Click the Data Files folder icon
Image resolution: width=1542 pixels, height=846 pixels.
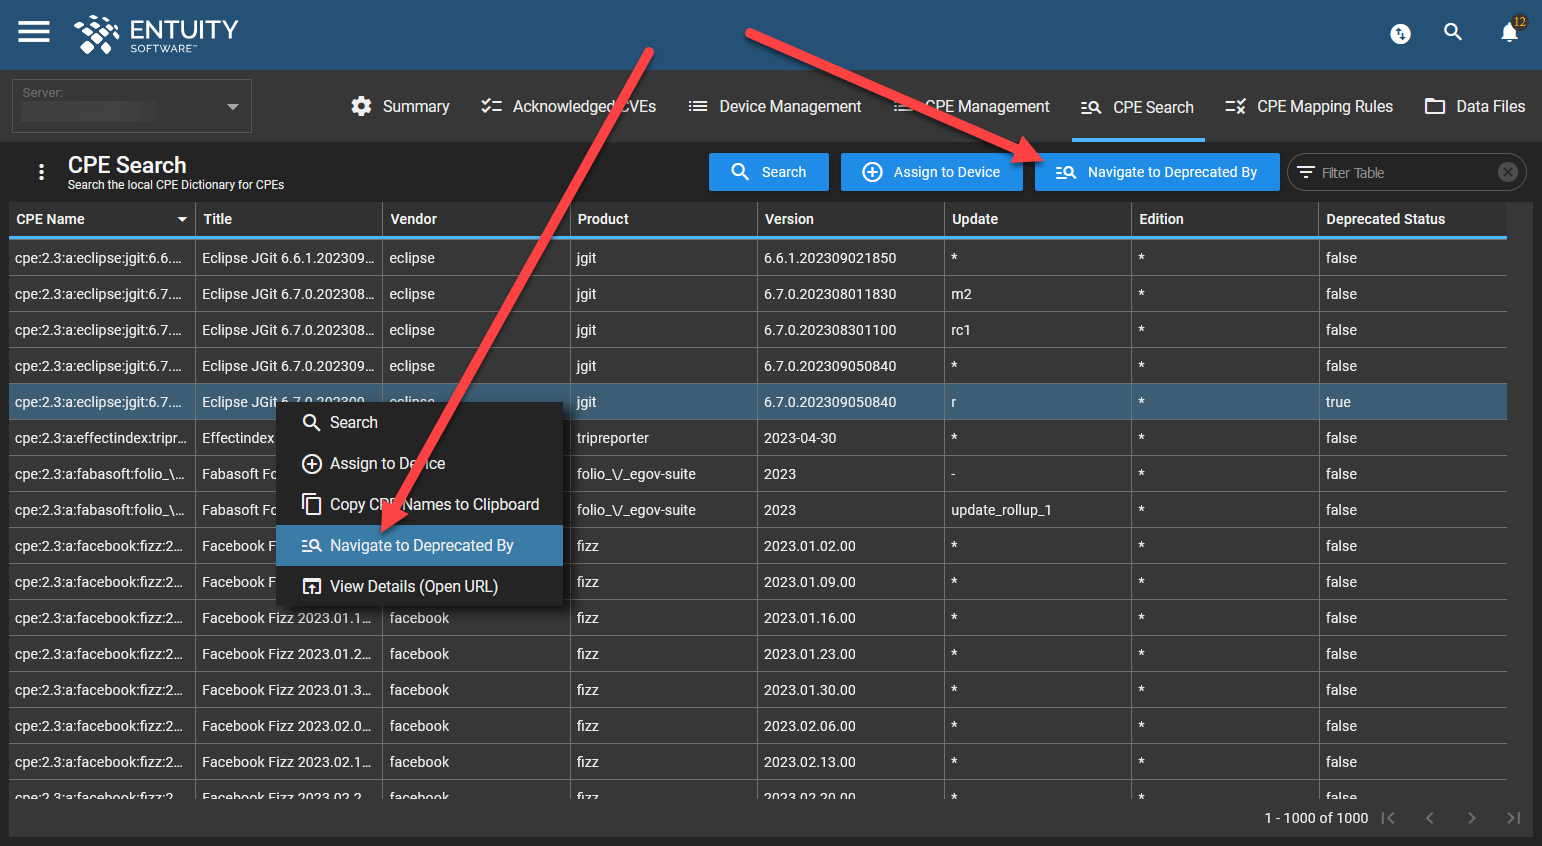pyautogui.click(x=1435, y=106)
